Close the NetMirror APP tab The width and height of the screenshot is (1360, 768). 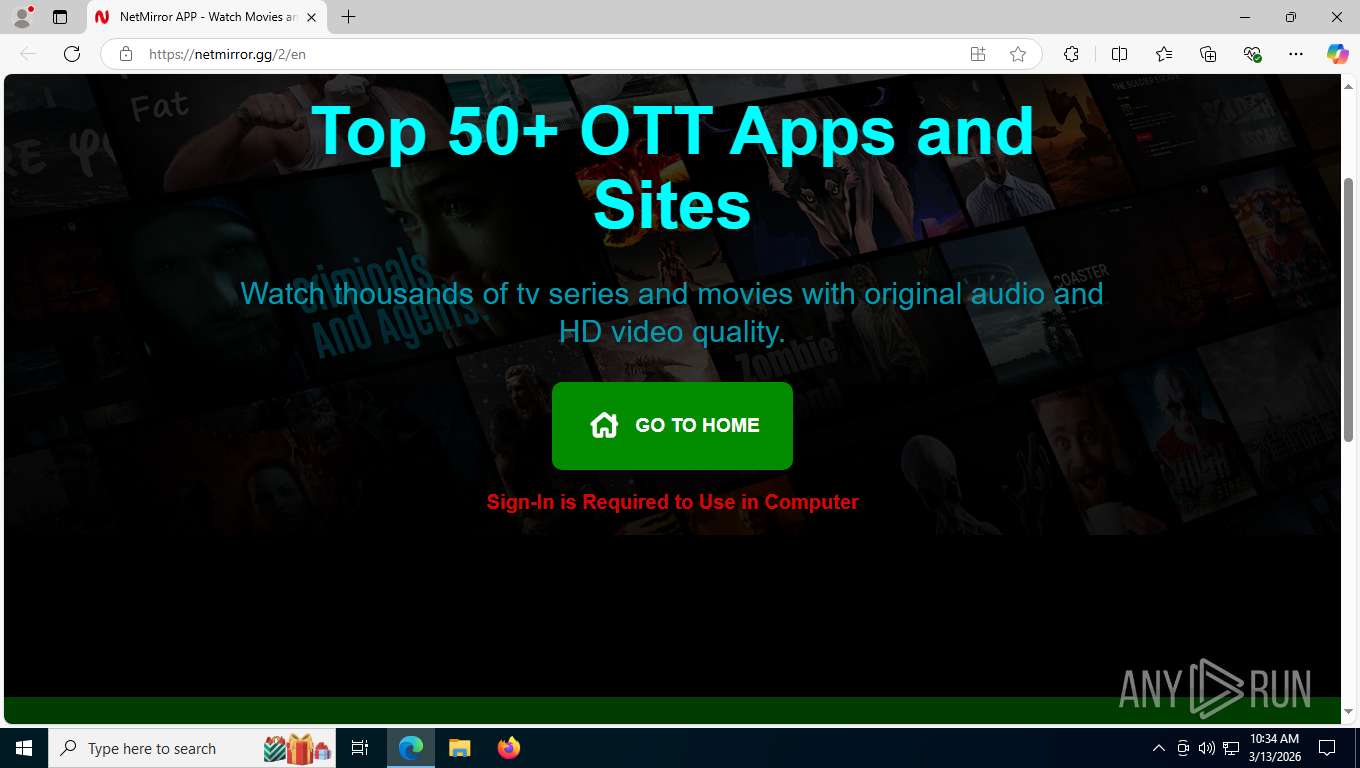(x=312, y=17)
